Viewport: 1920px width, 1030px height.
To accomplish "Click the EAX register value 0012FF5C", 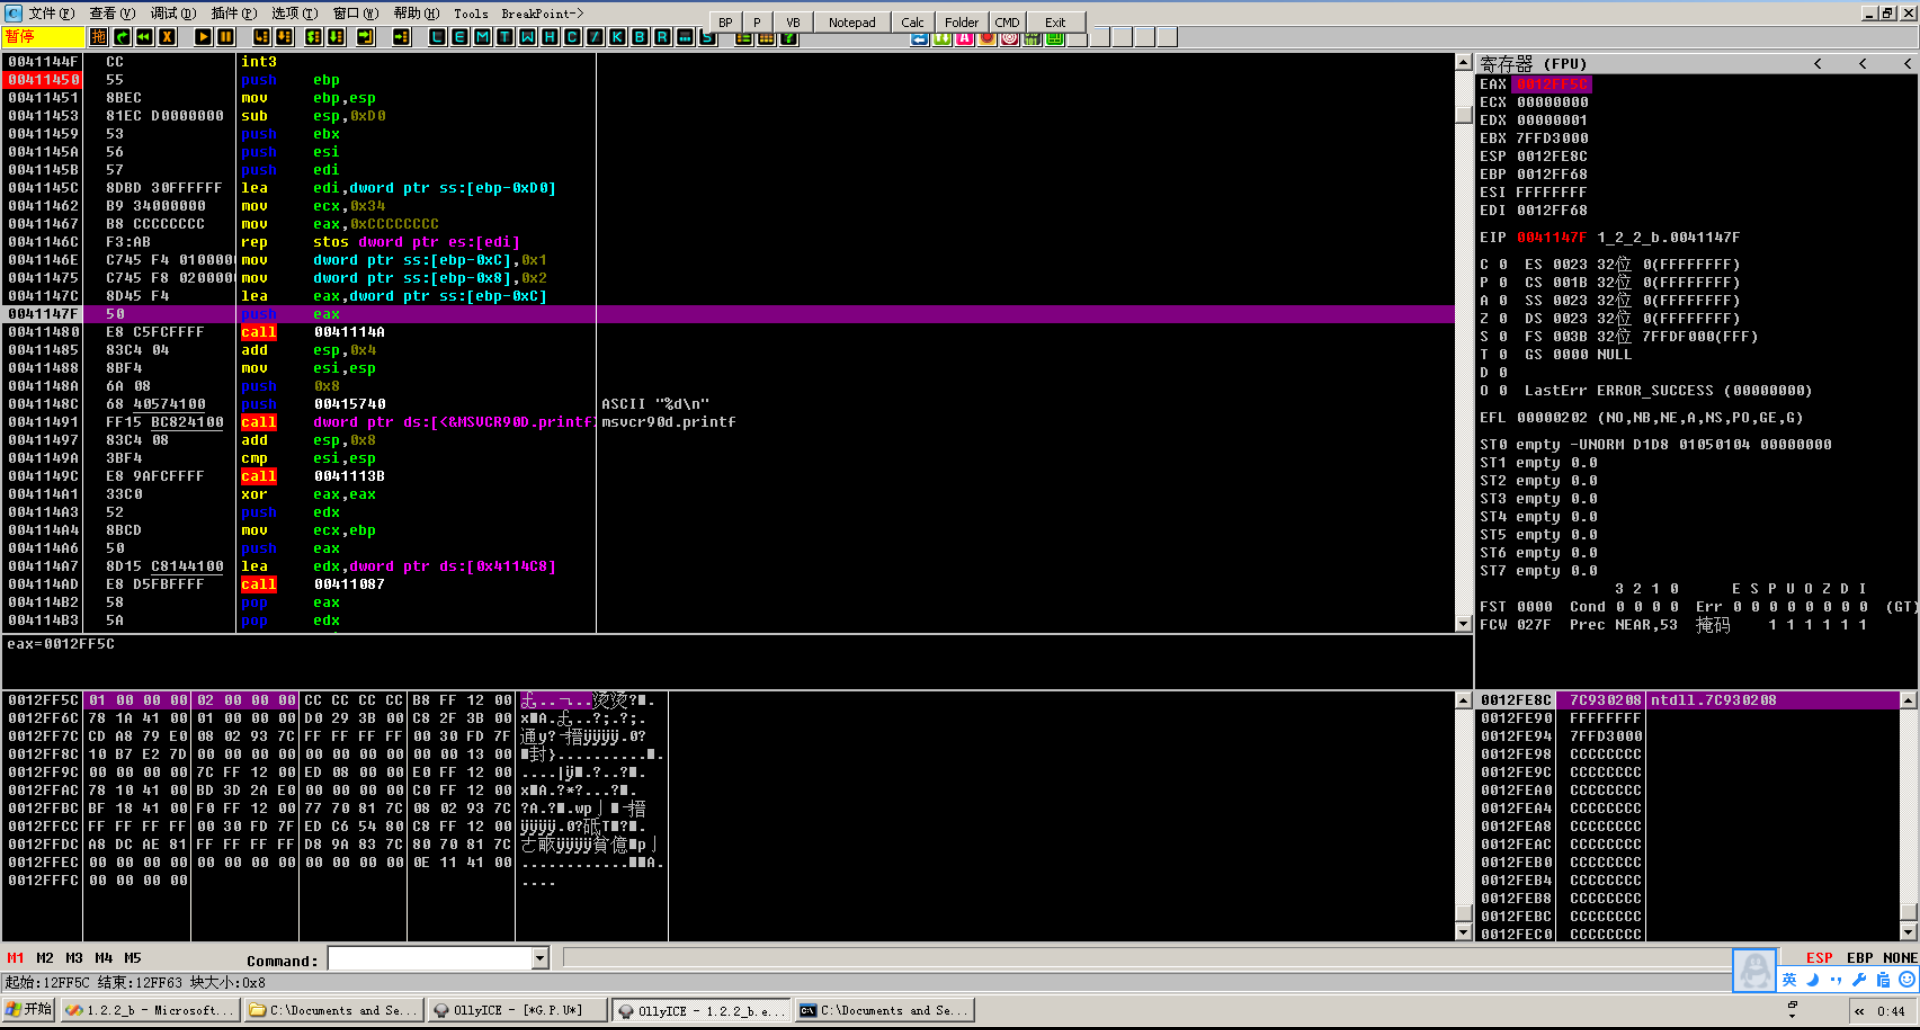I will [x=1552, y=84].
